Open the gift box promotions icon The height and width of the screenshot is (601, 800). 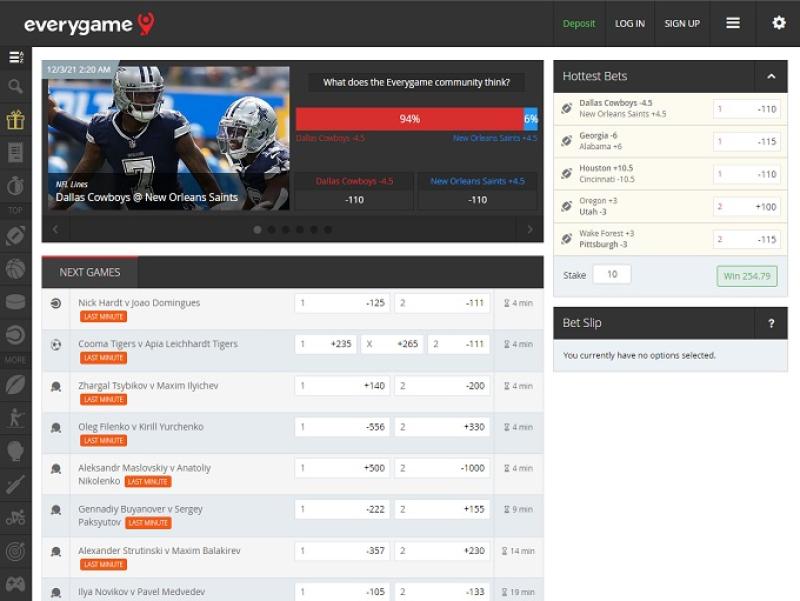(15, 120)
